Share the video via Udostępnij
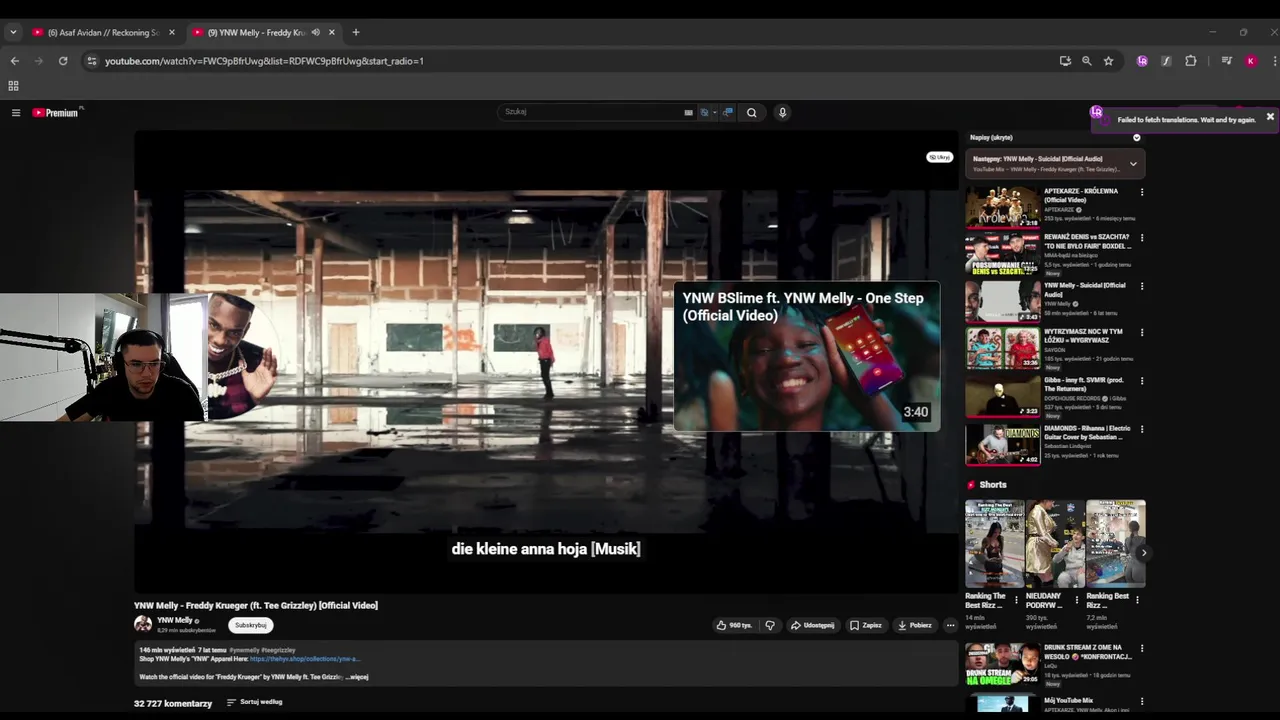This screenshot has width=1280, height=720. [812, 625]
